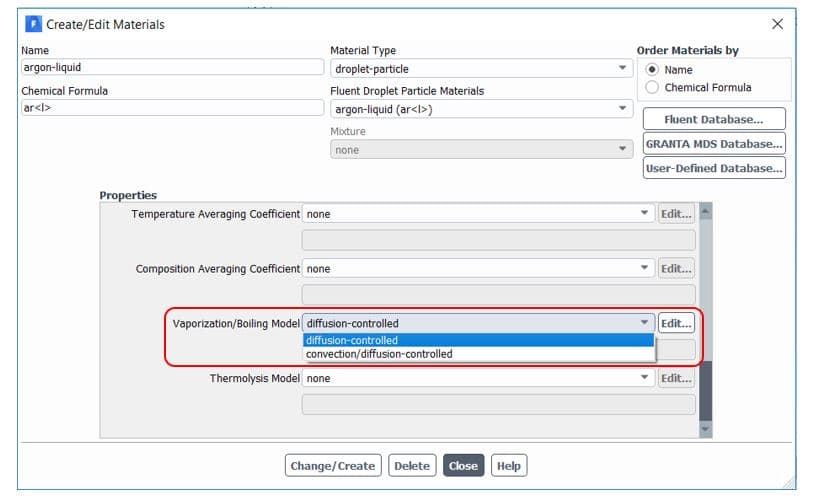The width and height of the screenshot is (818, 499).
Task: Open Composition Averaging Coefficient dropdown
Action: 478,269
